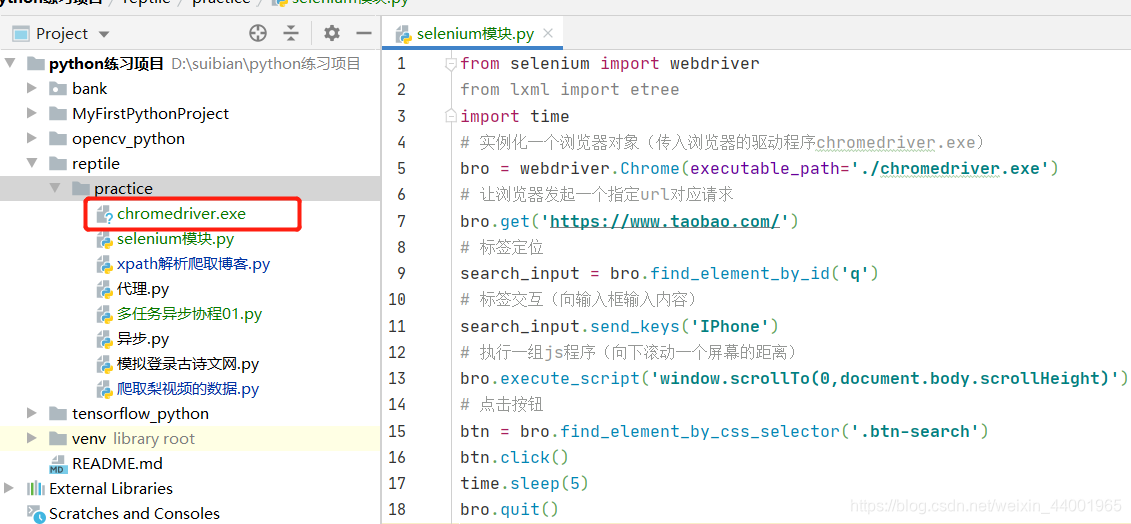
Task: Click the MyFirstPythonProject folder icon
Action: click(x=58, y=113)
